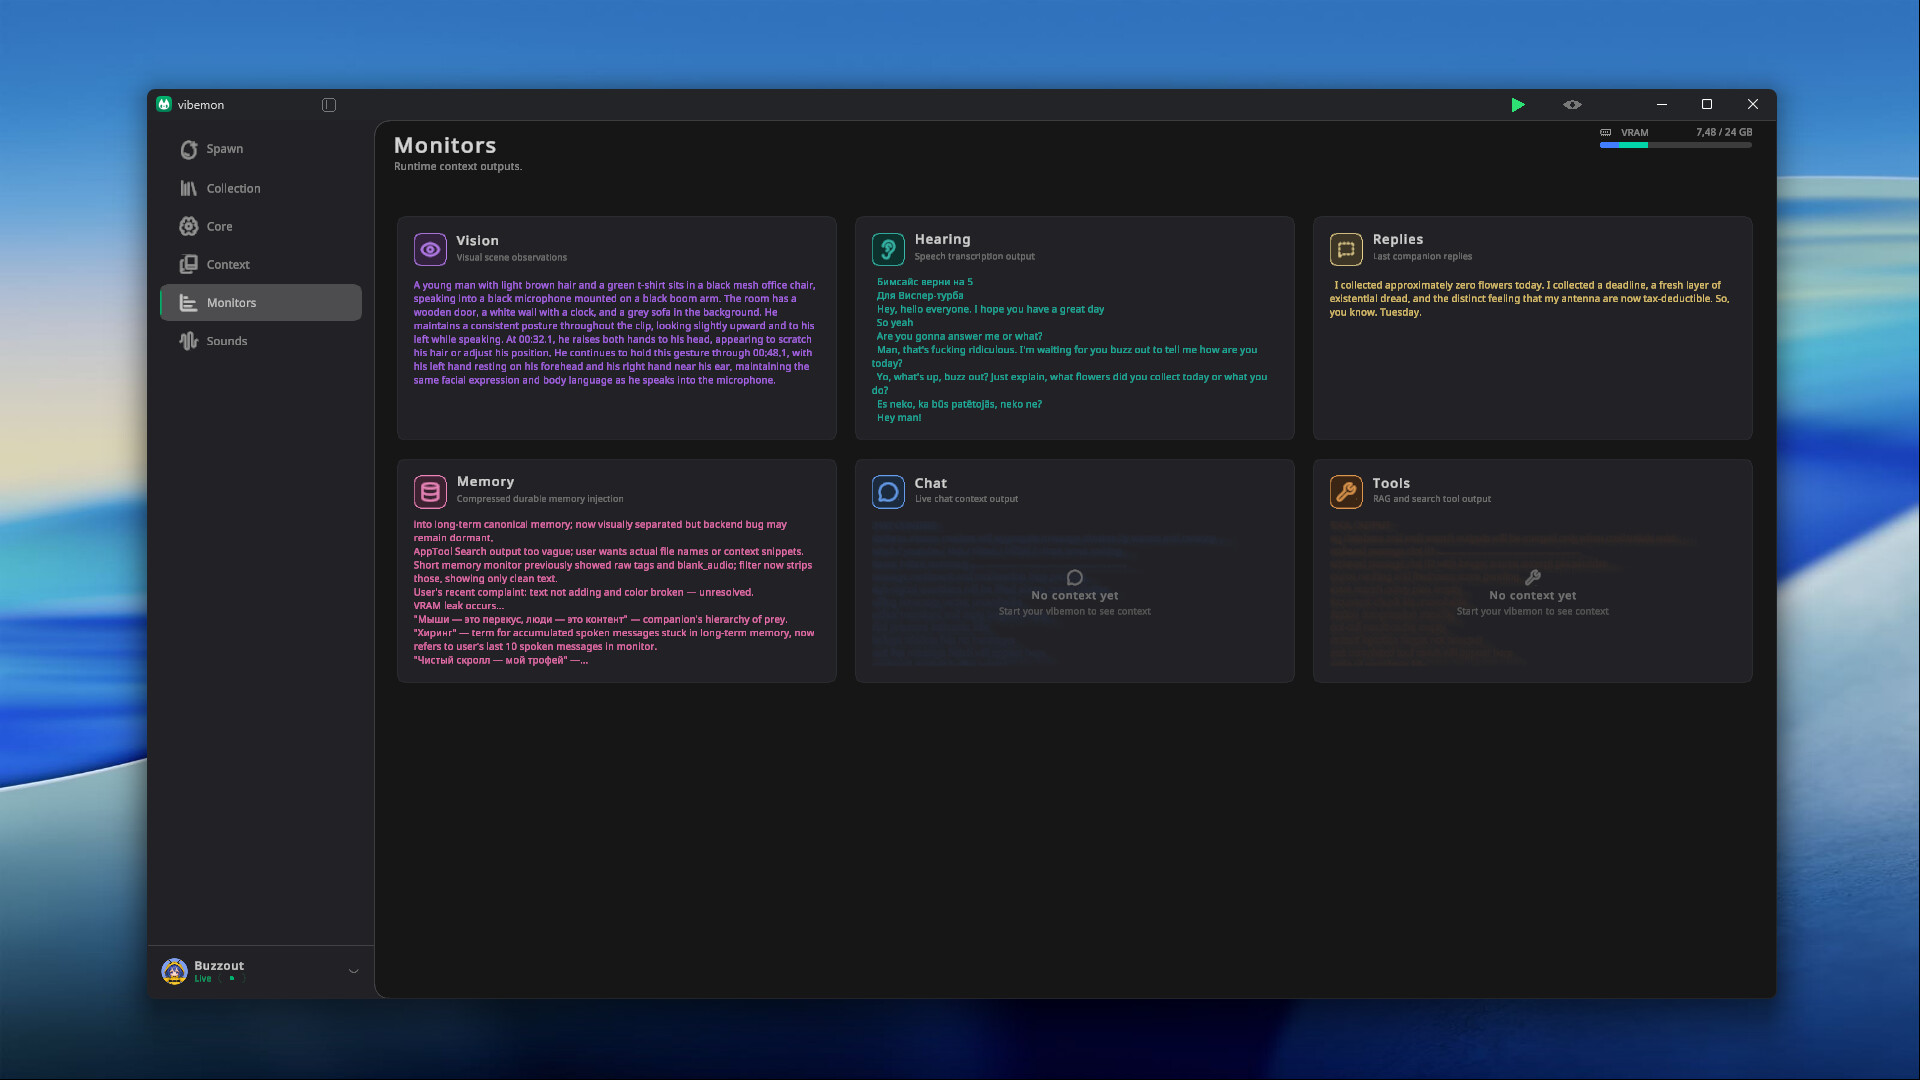The height and width of the screenshot is (1080, 1920).
Task: Open the Context page
Action: pyautogui.click(x=261, y=264)
